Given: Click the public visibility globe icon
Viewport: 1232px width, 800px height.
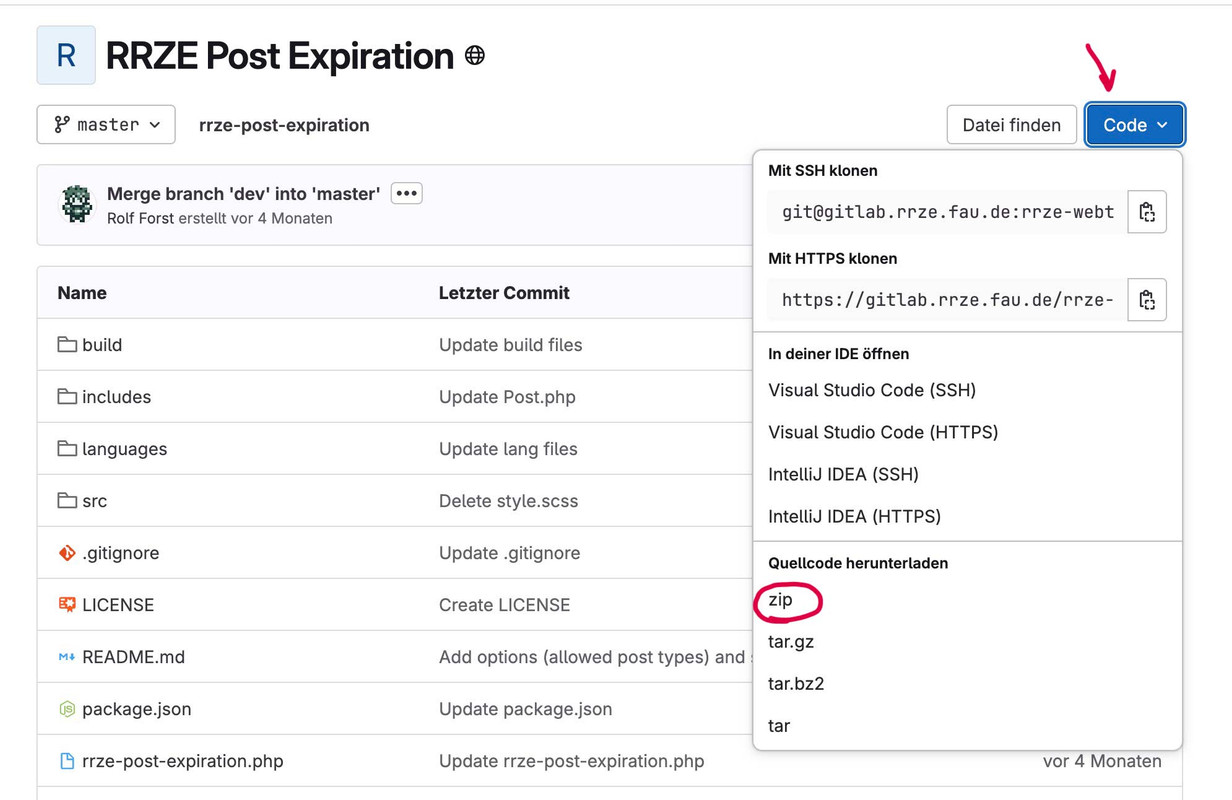Looking at the screenshot, I should click(x=475, y=56).
